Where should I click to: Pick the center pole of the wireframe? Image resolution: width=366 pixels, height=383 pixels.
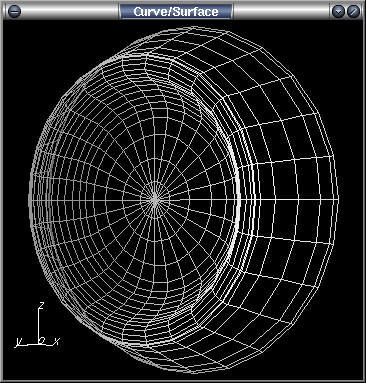pyautogui.click(x=155, y=200)
